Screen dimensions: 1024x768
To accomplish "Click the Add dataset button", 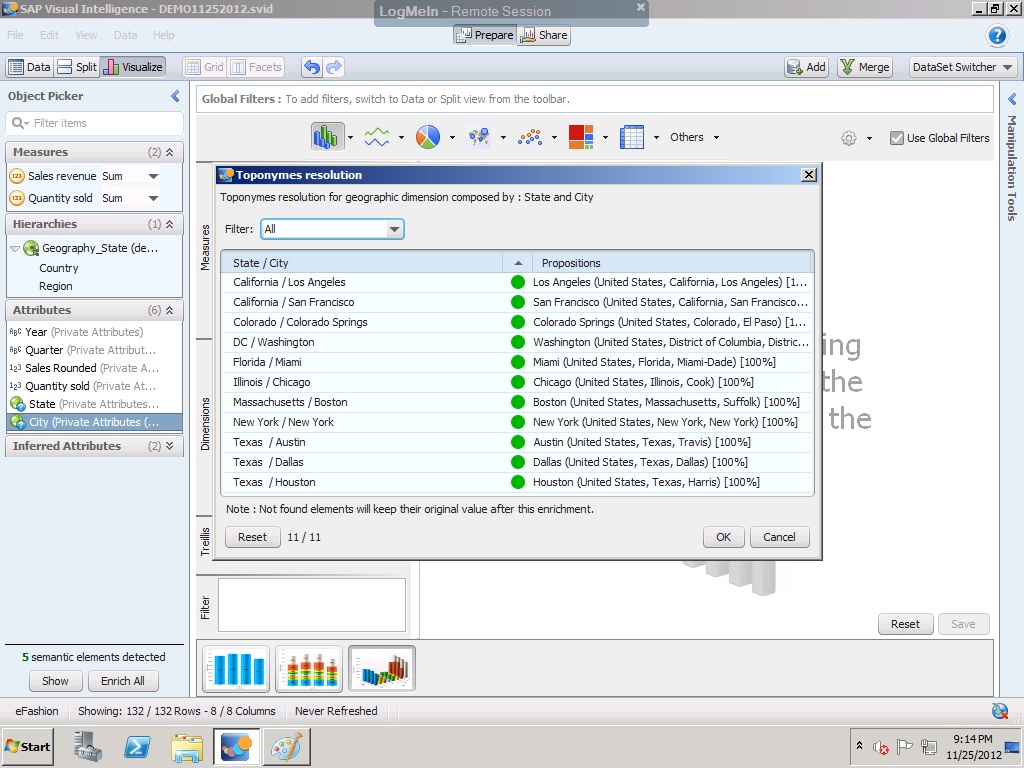I will tap(807, 67).
